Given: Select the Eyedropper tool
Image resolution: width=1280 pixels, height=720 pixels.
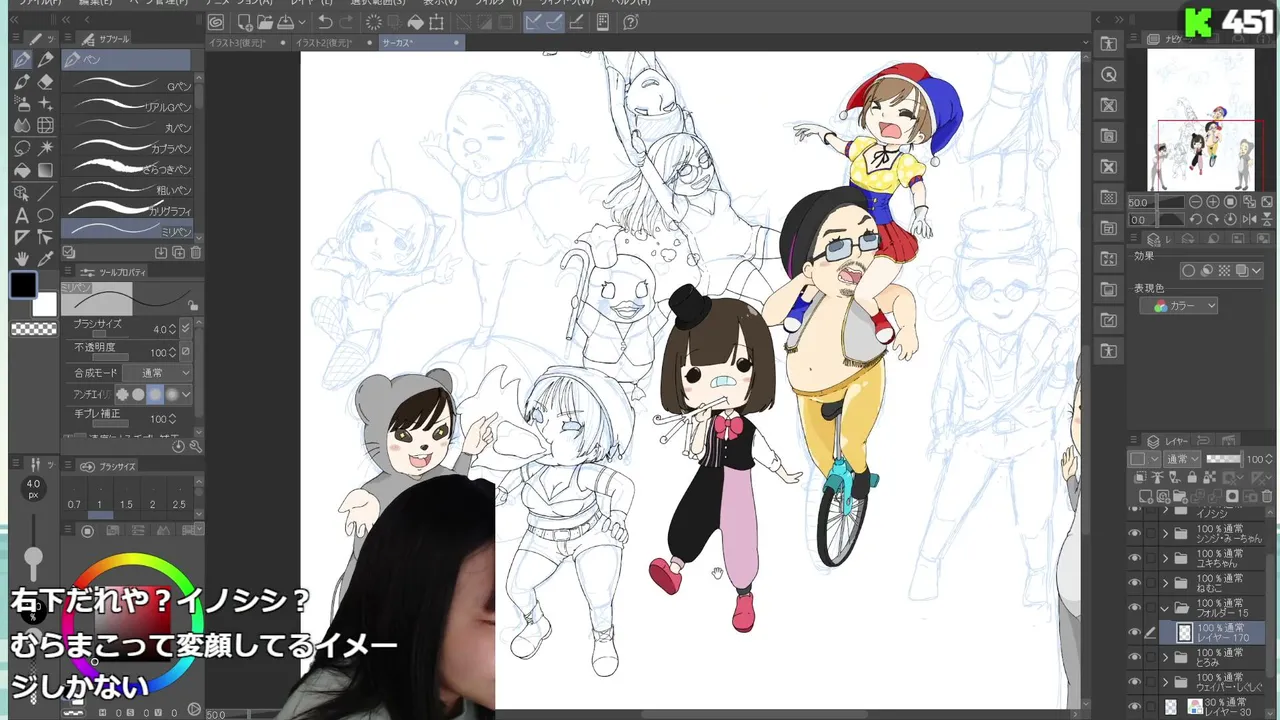Looking at the screenshot, I should [45, 259].
